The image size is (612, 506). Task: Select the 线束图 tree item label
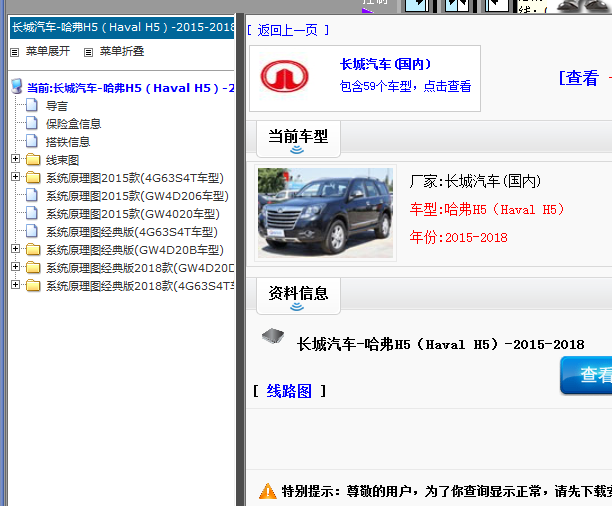click(62, 160)
